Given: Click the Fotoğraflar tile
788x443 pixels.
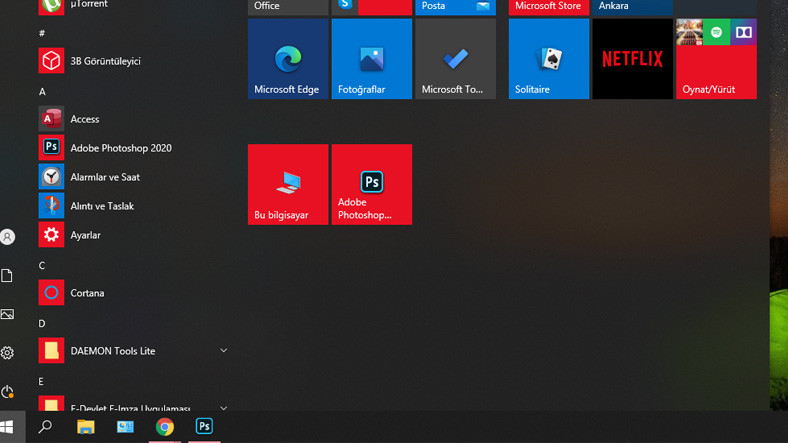Looking at the screenshot, I should tap(371, 59).
